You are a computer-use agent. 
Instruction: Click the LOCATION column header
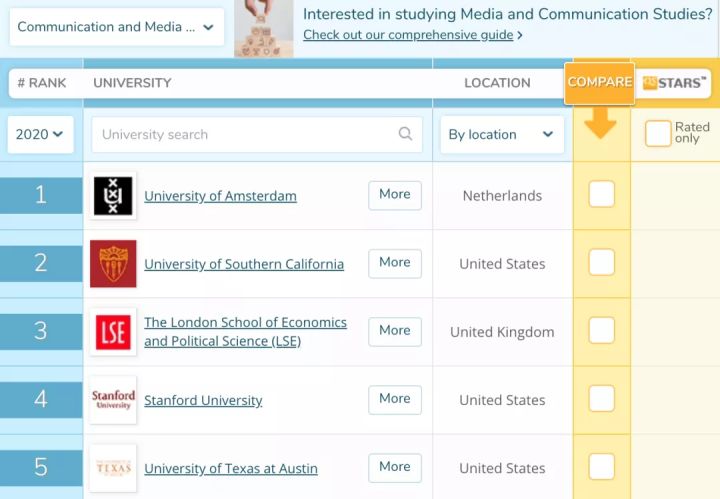[497, 83]
